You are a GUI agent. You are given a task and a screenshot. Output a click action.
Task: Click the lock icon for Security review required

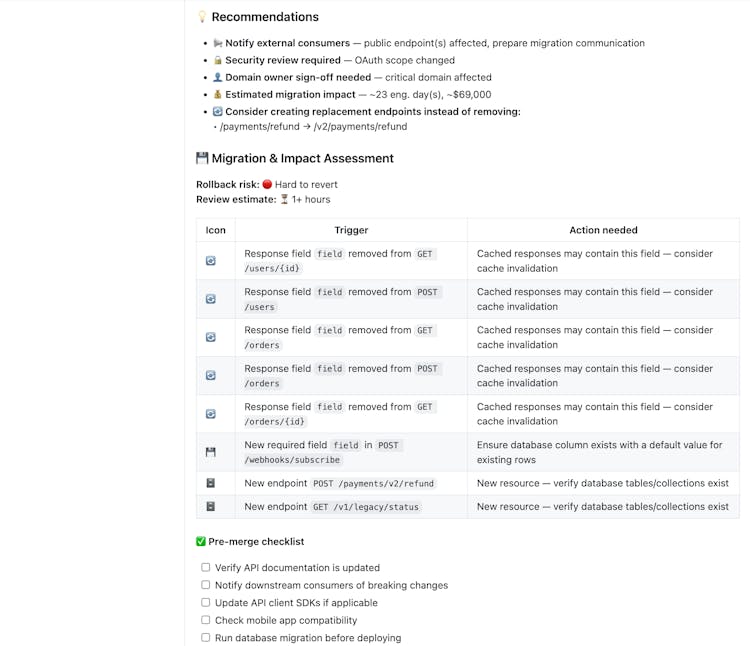point(217,60)
